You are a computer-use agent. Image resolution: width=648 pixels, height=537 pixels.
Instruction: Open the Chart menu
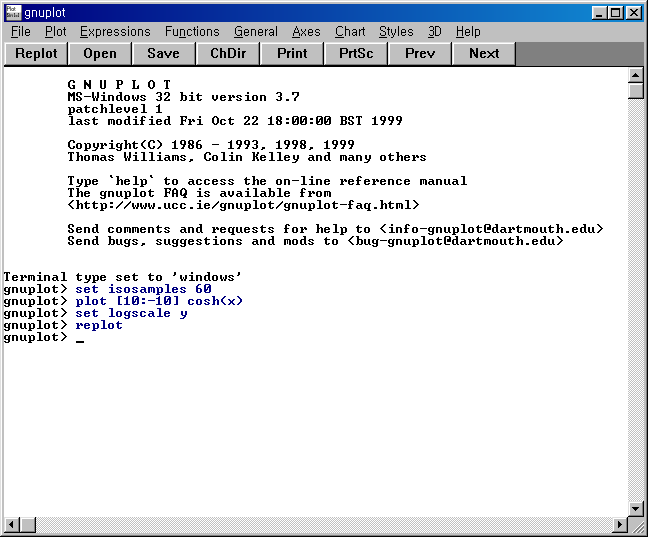pyautogui.click(x=350, y=32)
